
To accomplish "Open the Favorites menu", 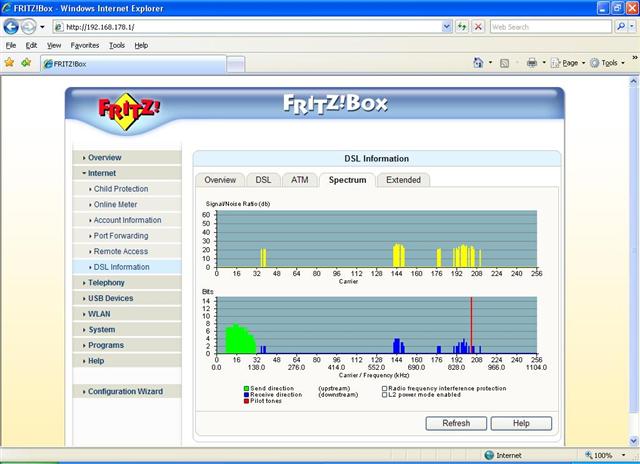I will [x=84, y=45].
